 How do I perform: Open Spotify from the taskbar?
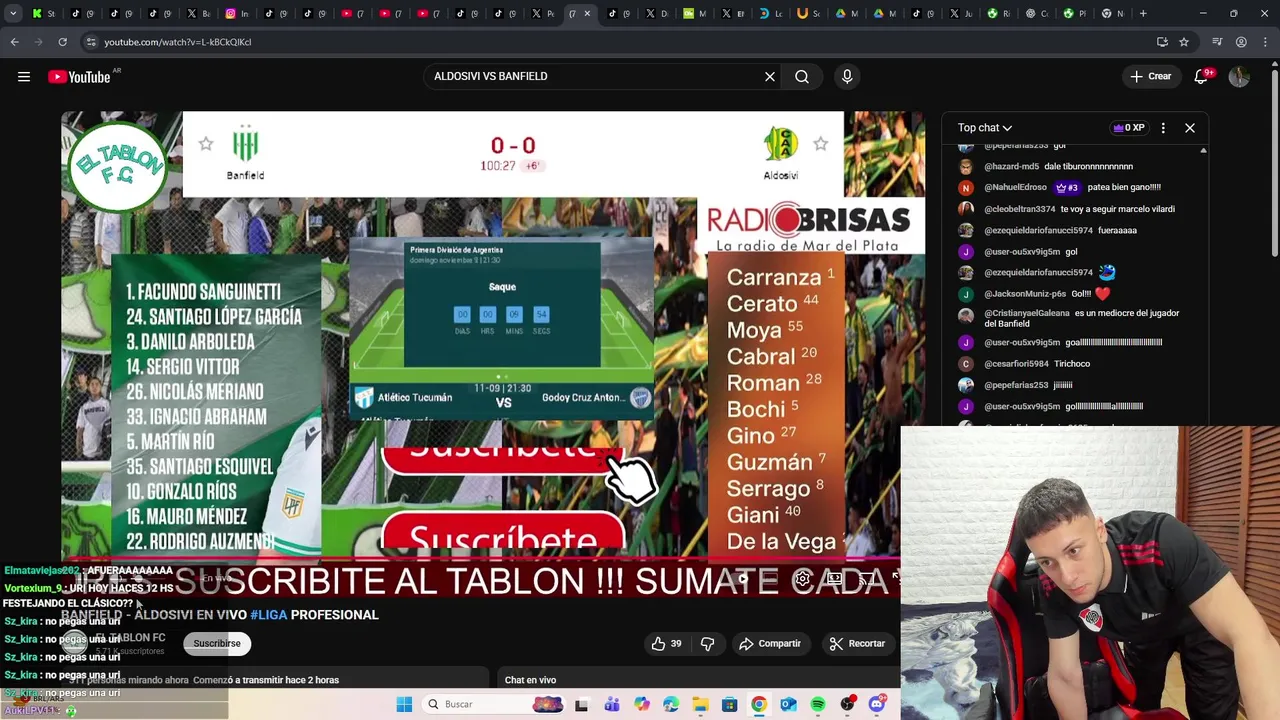coord(818,704)
